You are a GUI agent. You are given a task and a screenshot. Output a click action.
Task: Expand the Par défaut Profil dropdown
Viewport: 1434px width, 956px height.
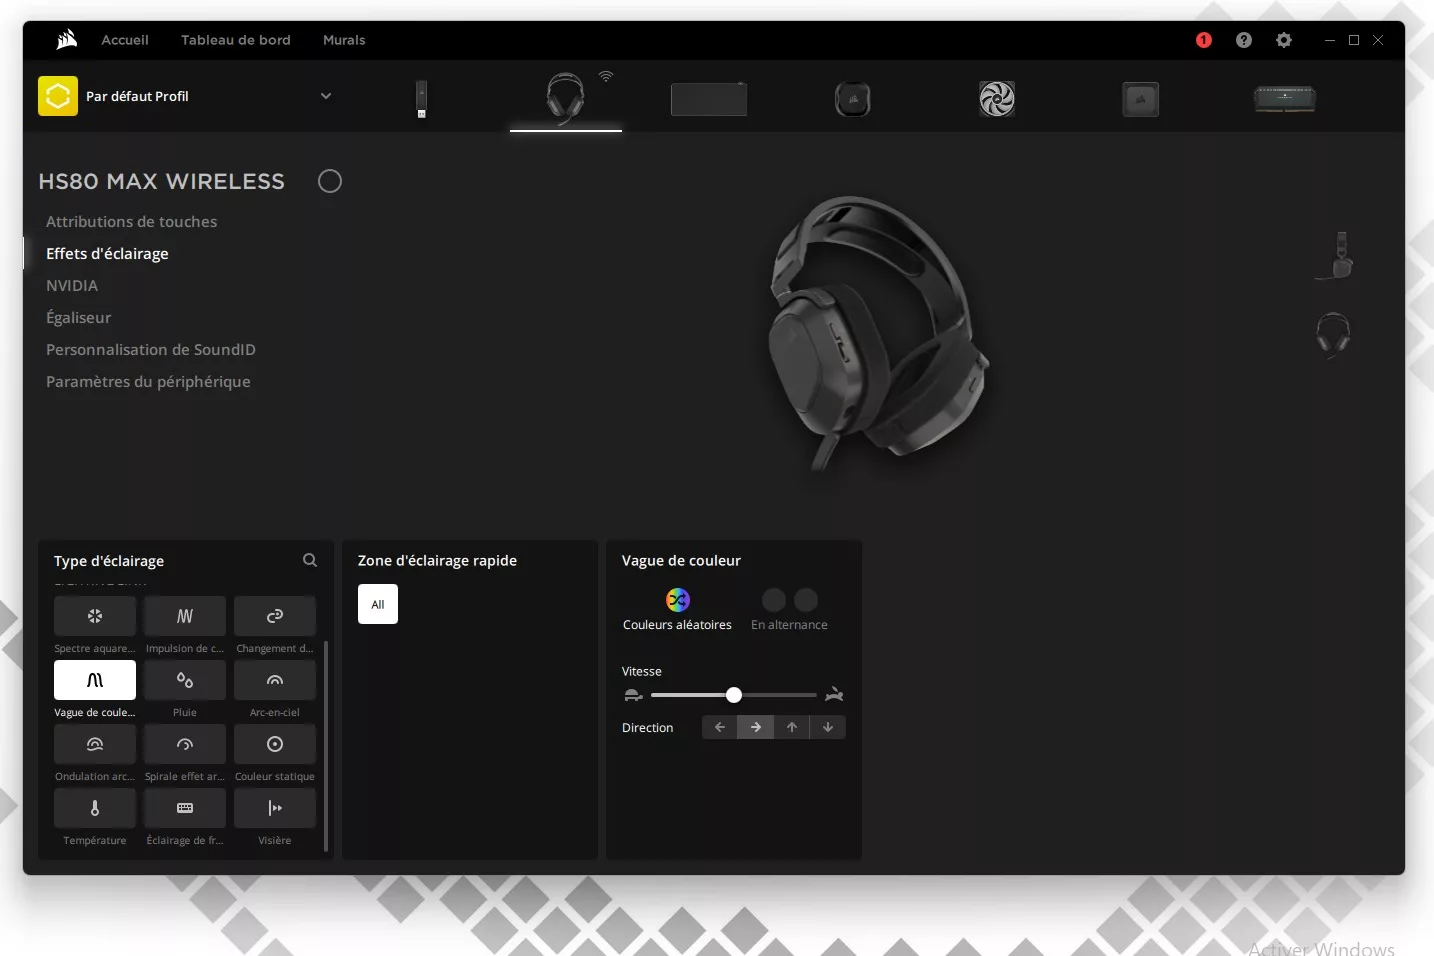click(x=326, y=96)
